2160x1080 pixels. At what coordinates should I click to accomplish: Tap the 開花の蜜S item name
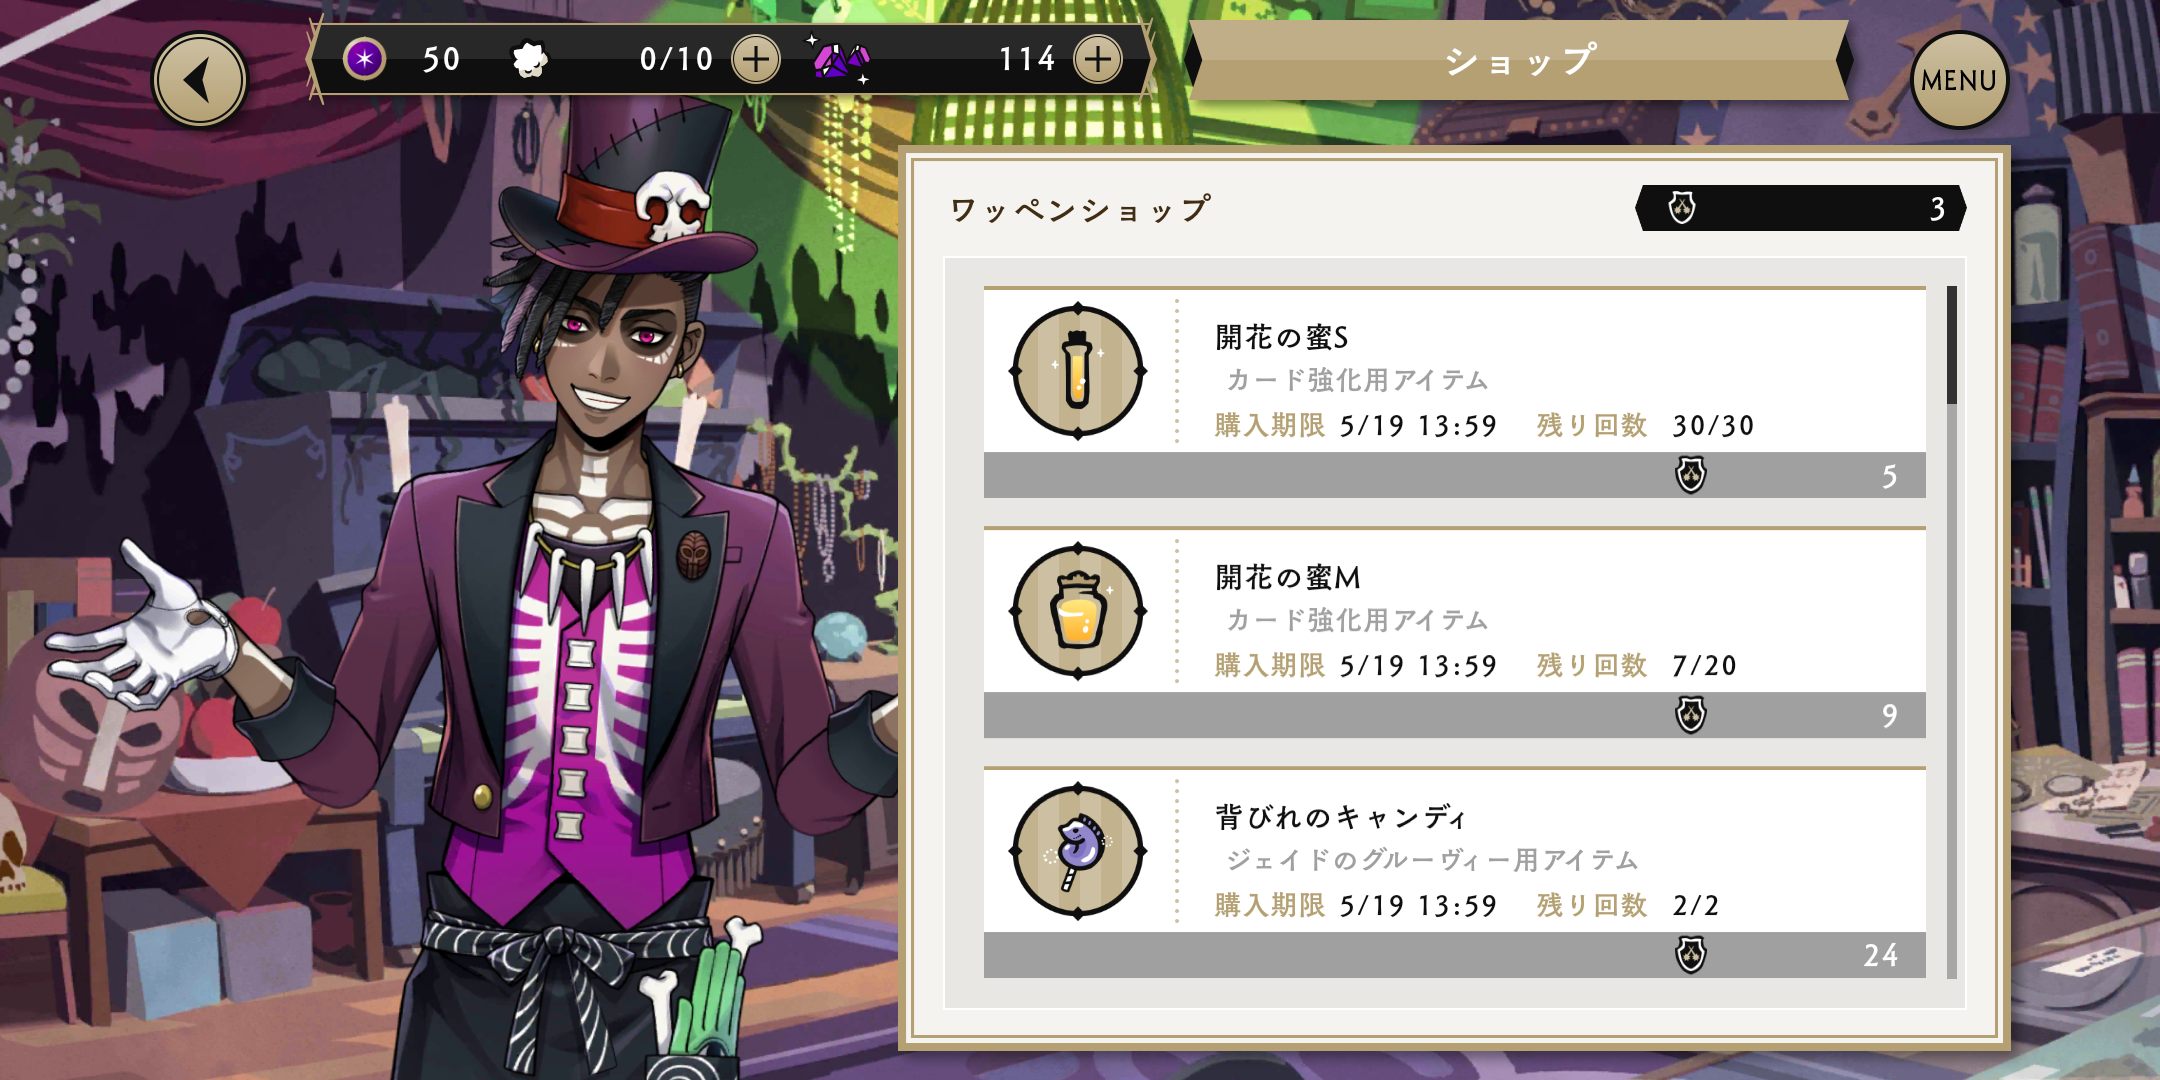click(x=1282, y=337)
